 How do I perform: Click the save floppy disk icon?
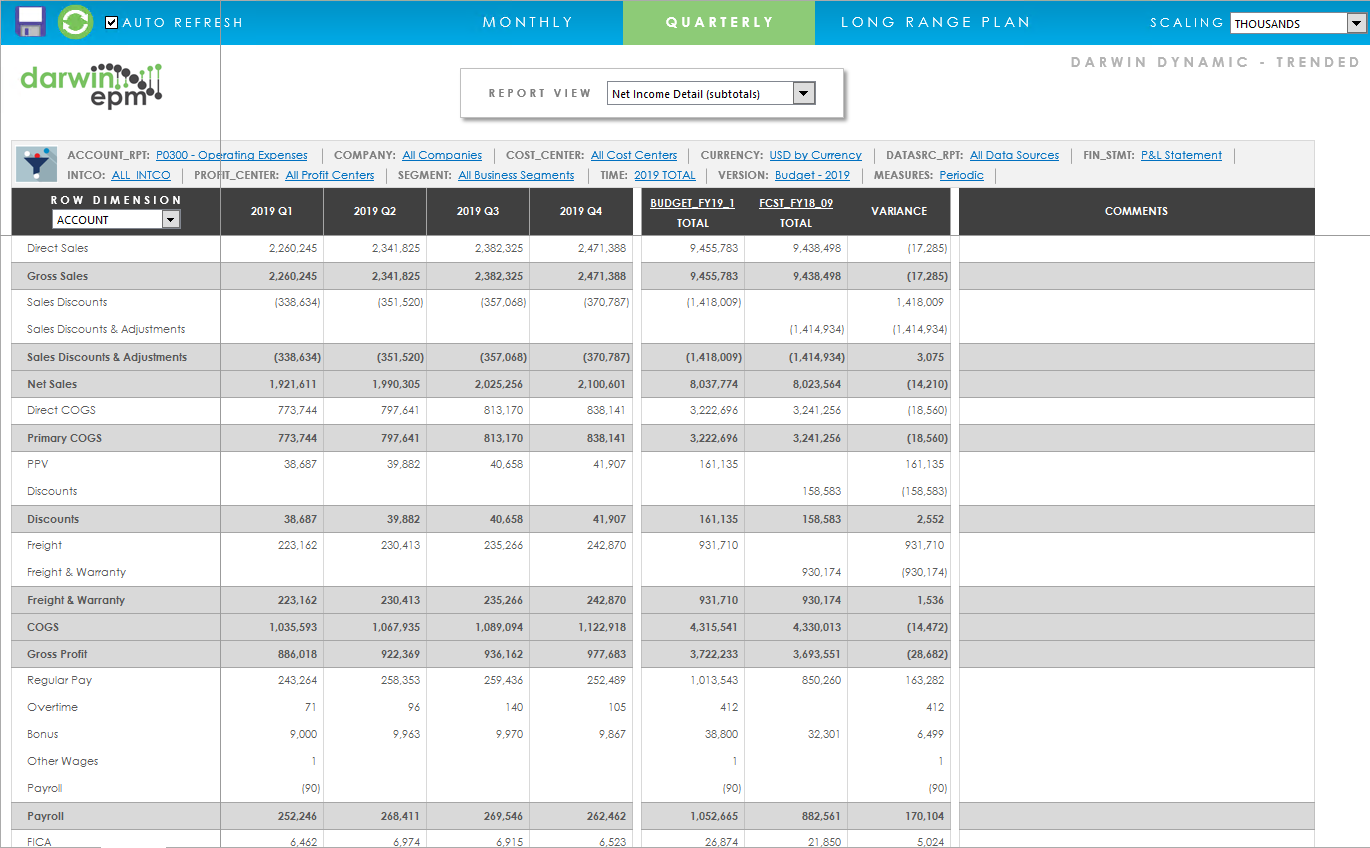pos(31,22)
